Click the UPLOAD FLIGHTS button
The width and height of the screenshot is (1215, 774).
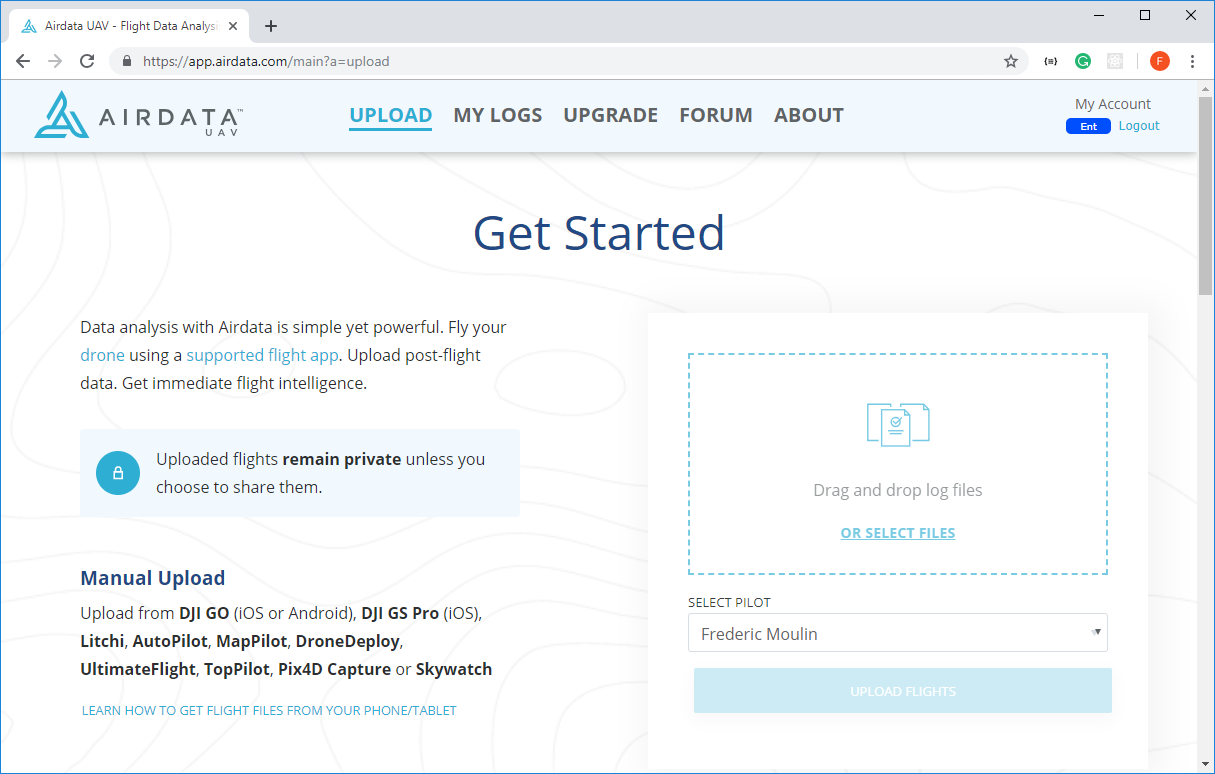903,691
